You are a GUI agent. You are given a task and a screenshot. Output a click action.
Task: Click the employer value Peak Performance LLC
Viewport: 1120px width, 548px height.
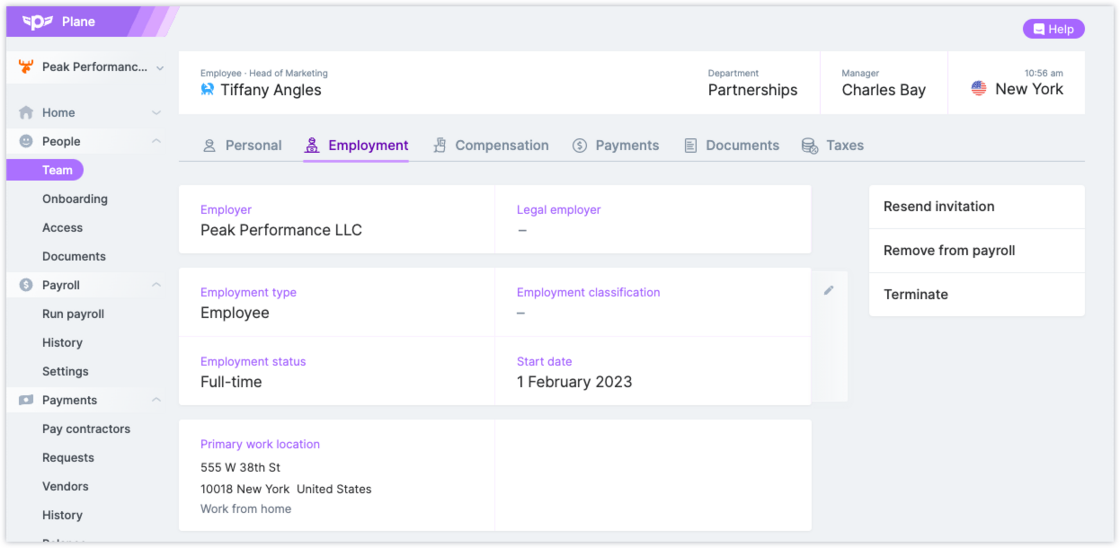pyautogui.click(x=281, y=231)
